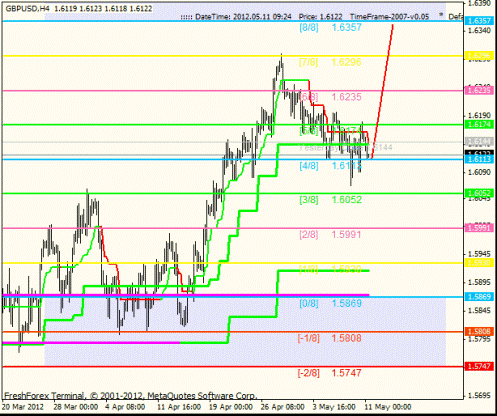Select the 1.6235 value in pink
The height and width of the screenshot is (416, 497).
(x=346, y=97)
